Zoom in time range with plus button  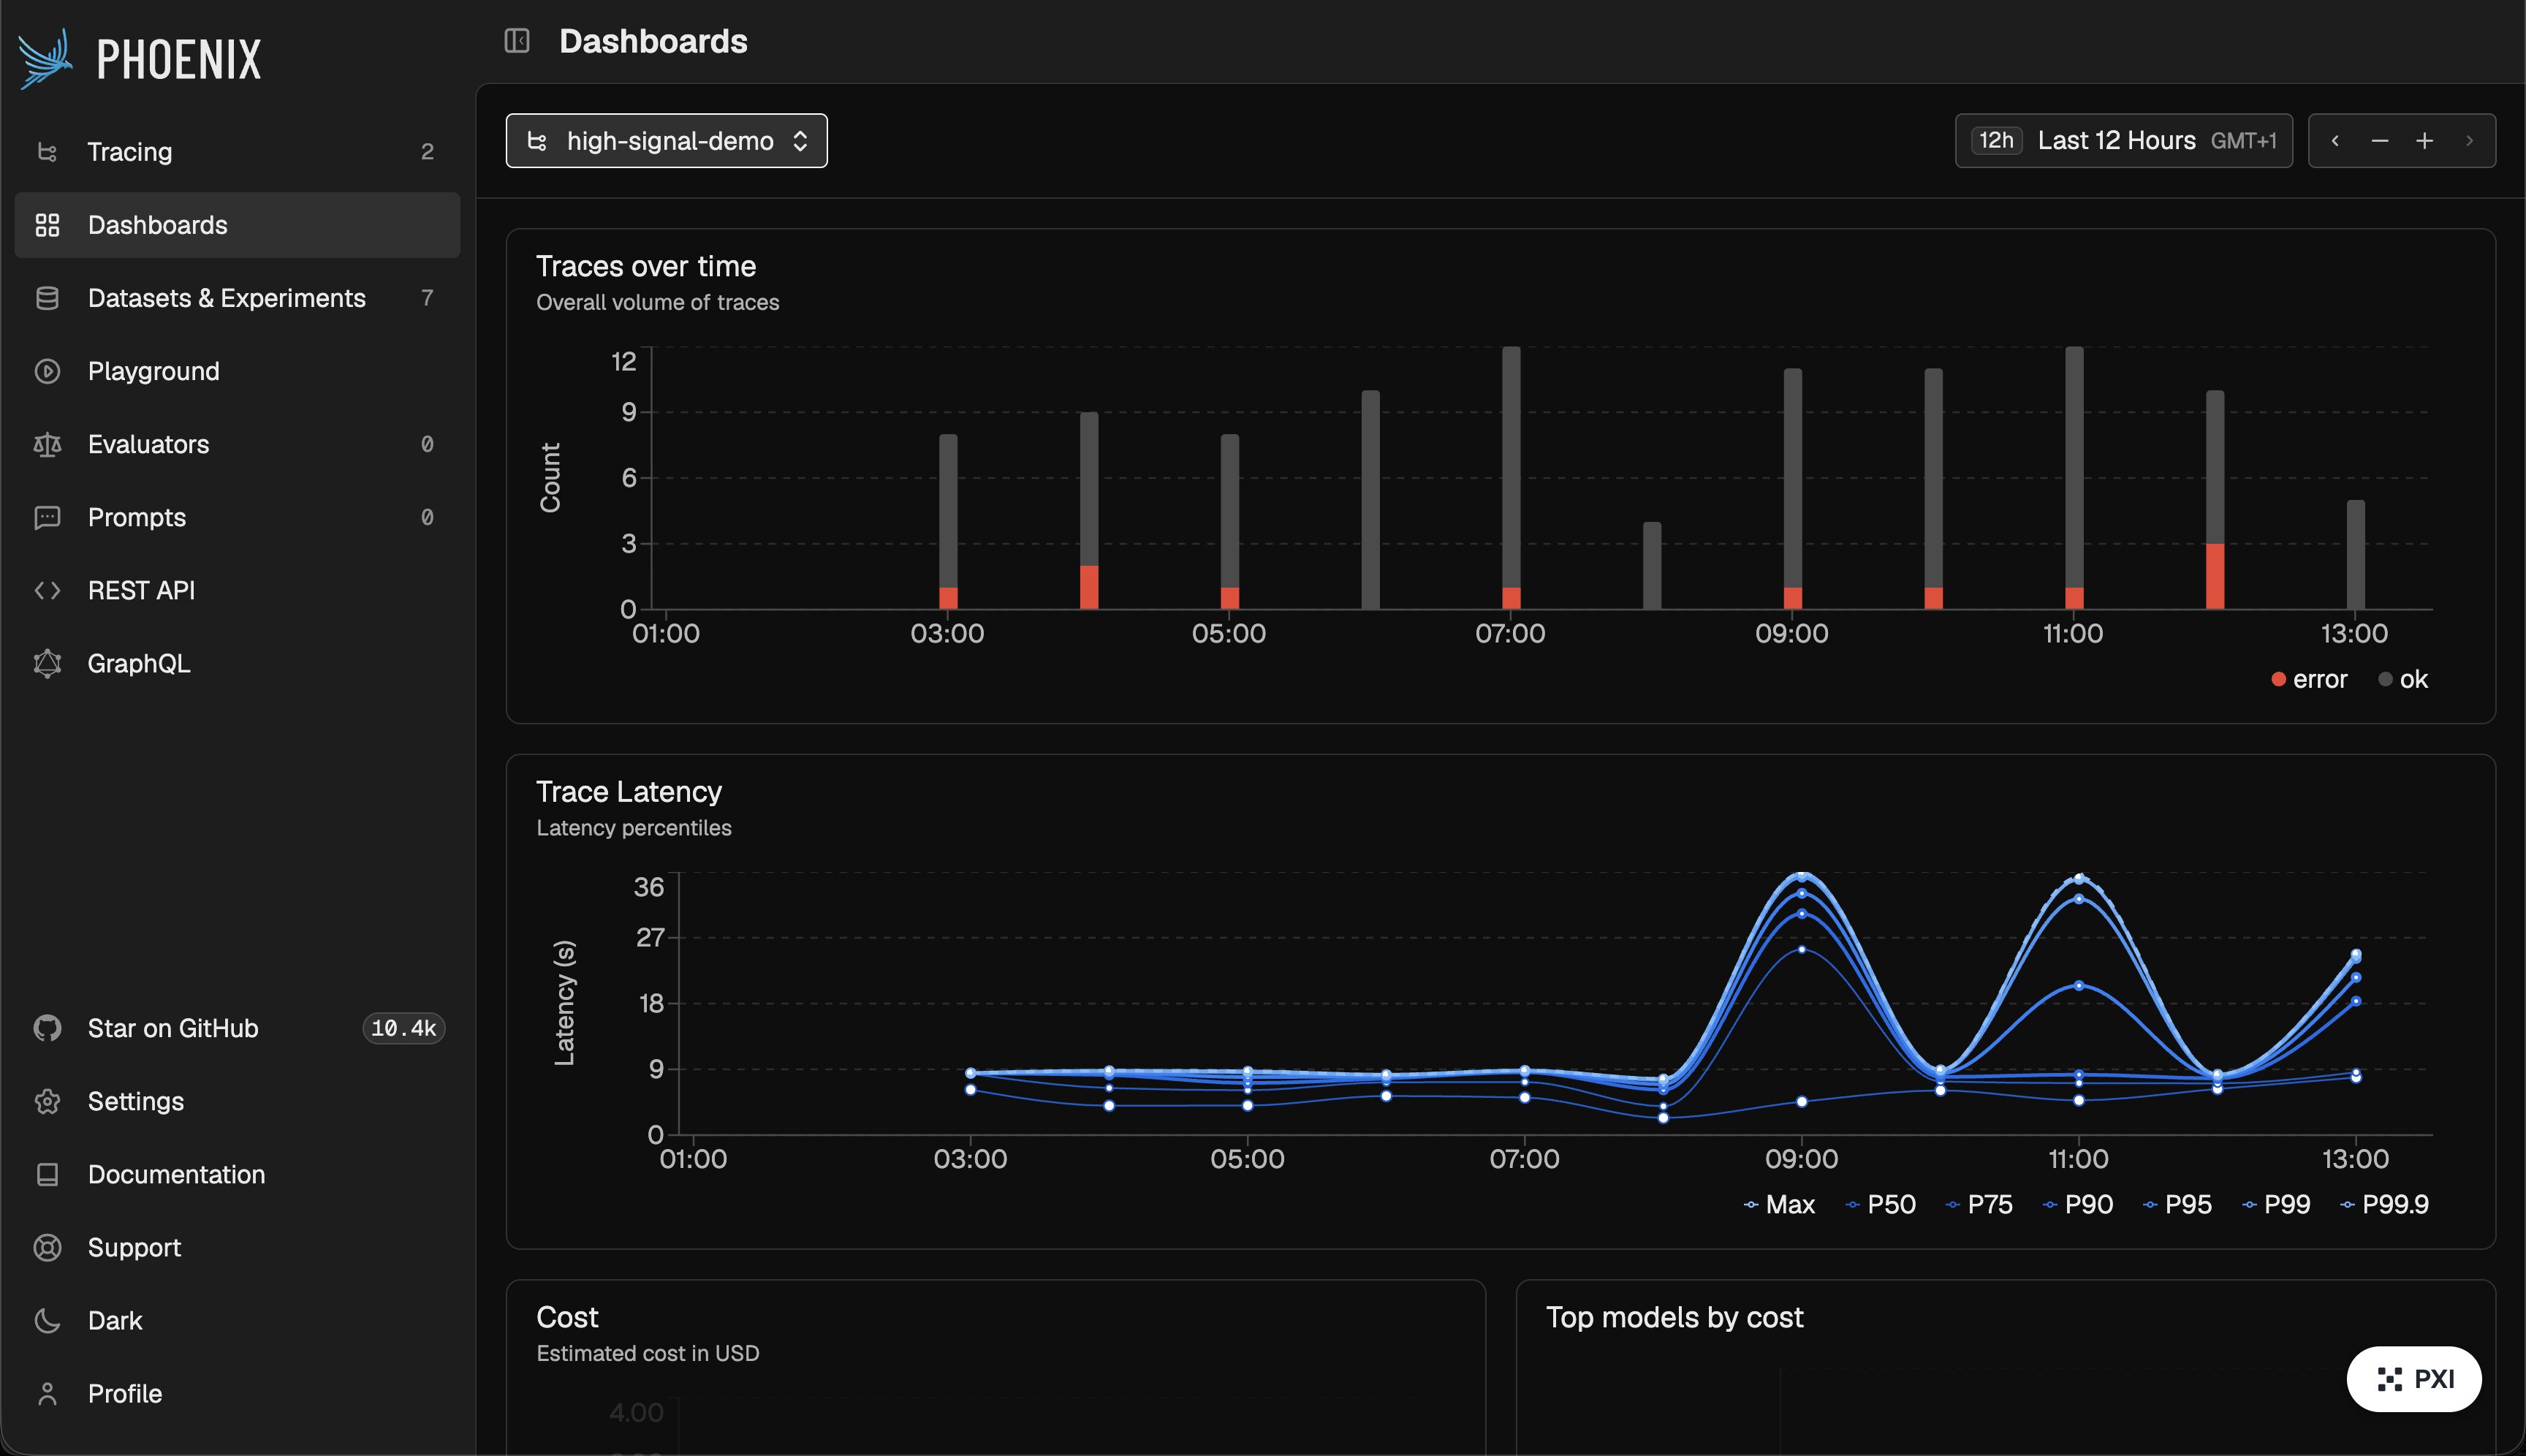coord(2424,141)
